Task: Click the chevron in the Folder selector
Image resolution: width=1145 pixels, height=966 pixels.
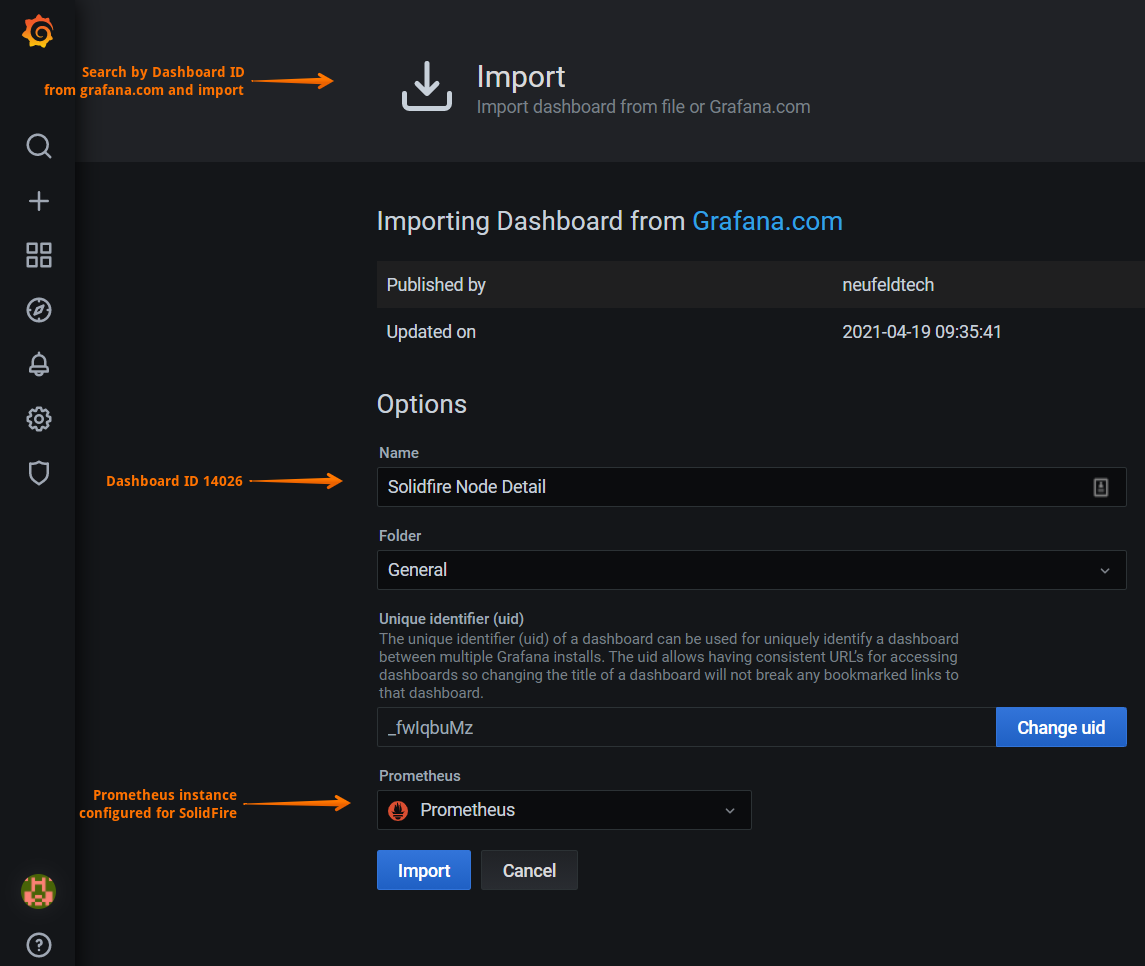Action: [x=1105, y=570]
